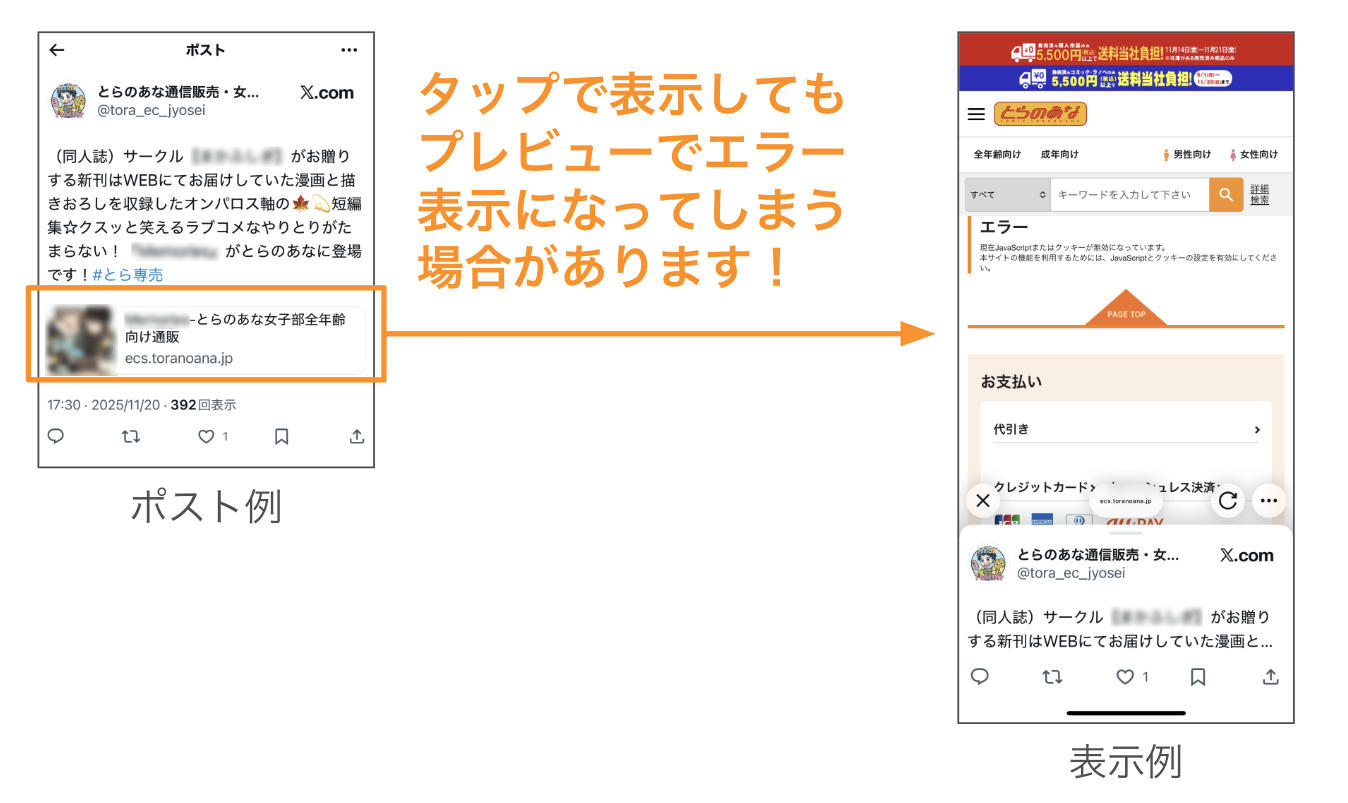Reload the preview page with the refresh icon
Image resolution: width=1348 pixels, height=803 pixels.
(x=1228, y=500)
